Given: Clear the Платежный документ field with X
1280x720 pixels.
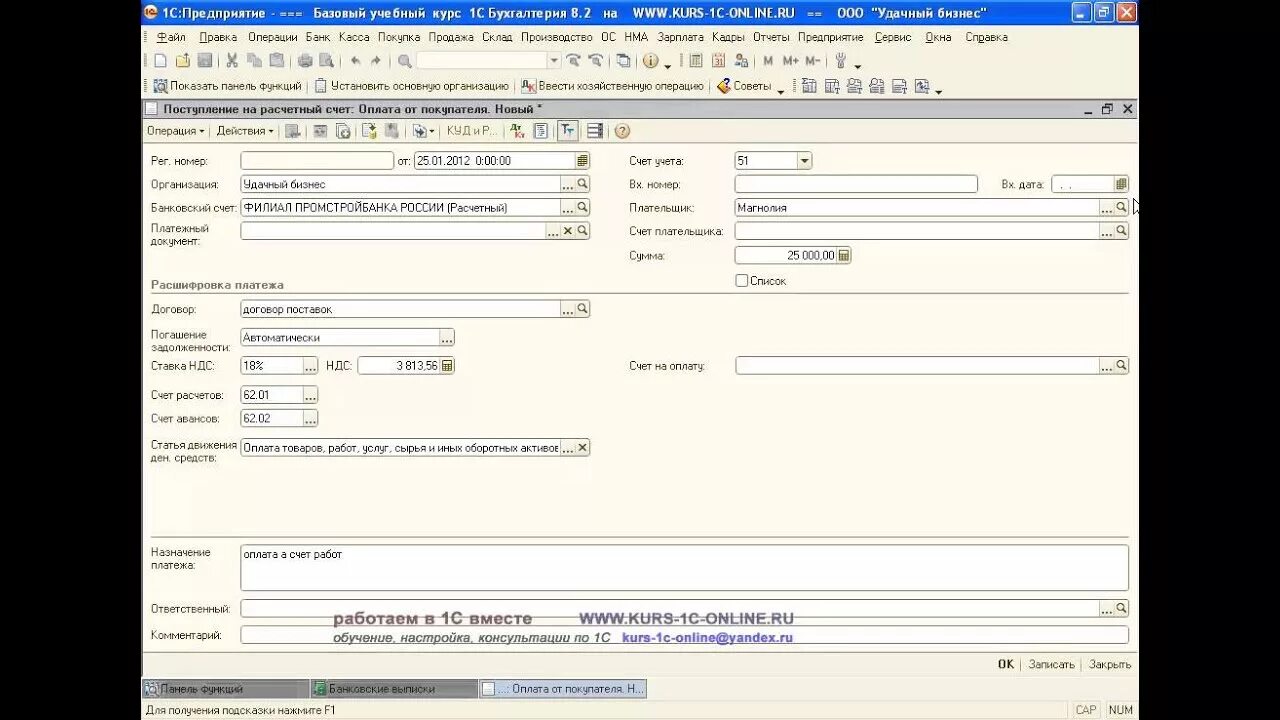Looking at the screenshot, I should [x=568, y=231].
